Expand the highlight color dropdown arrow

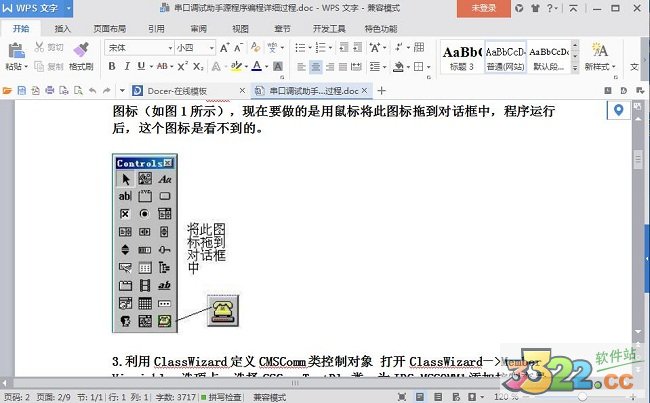(246, 66)
